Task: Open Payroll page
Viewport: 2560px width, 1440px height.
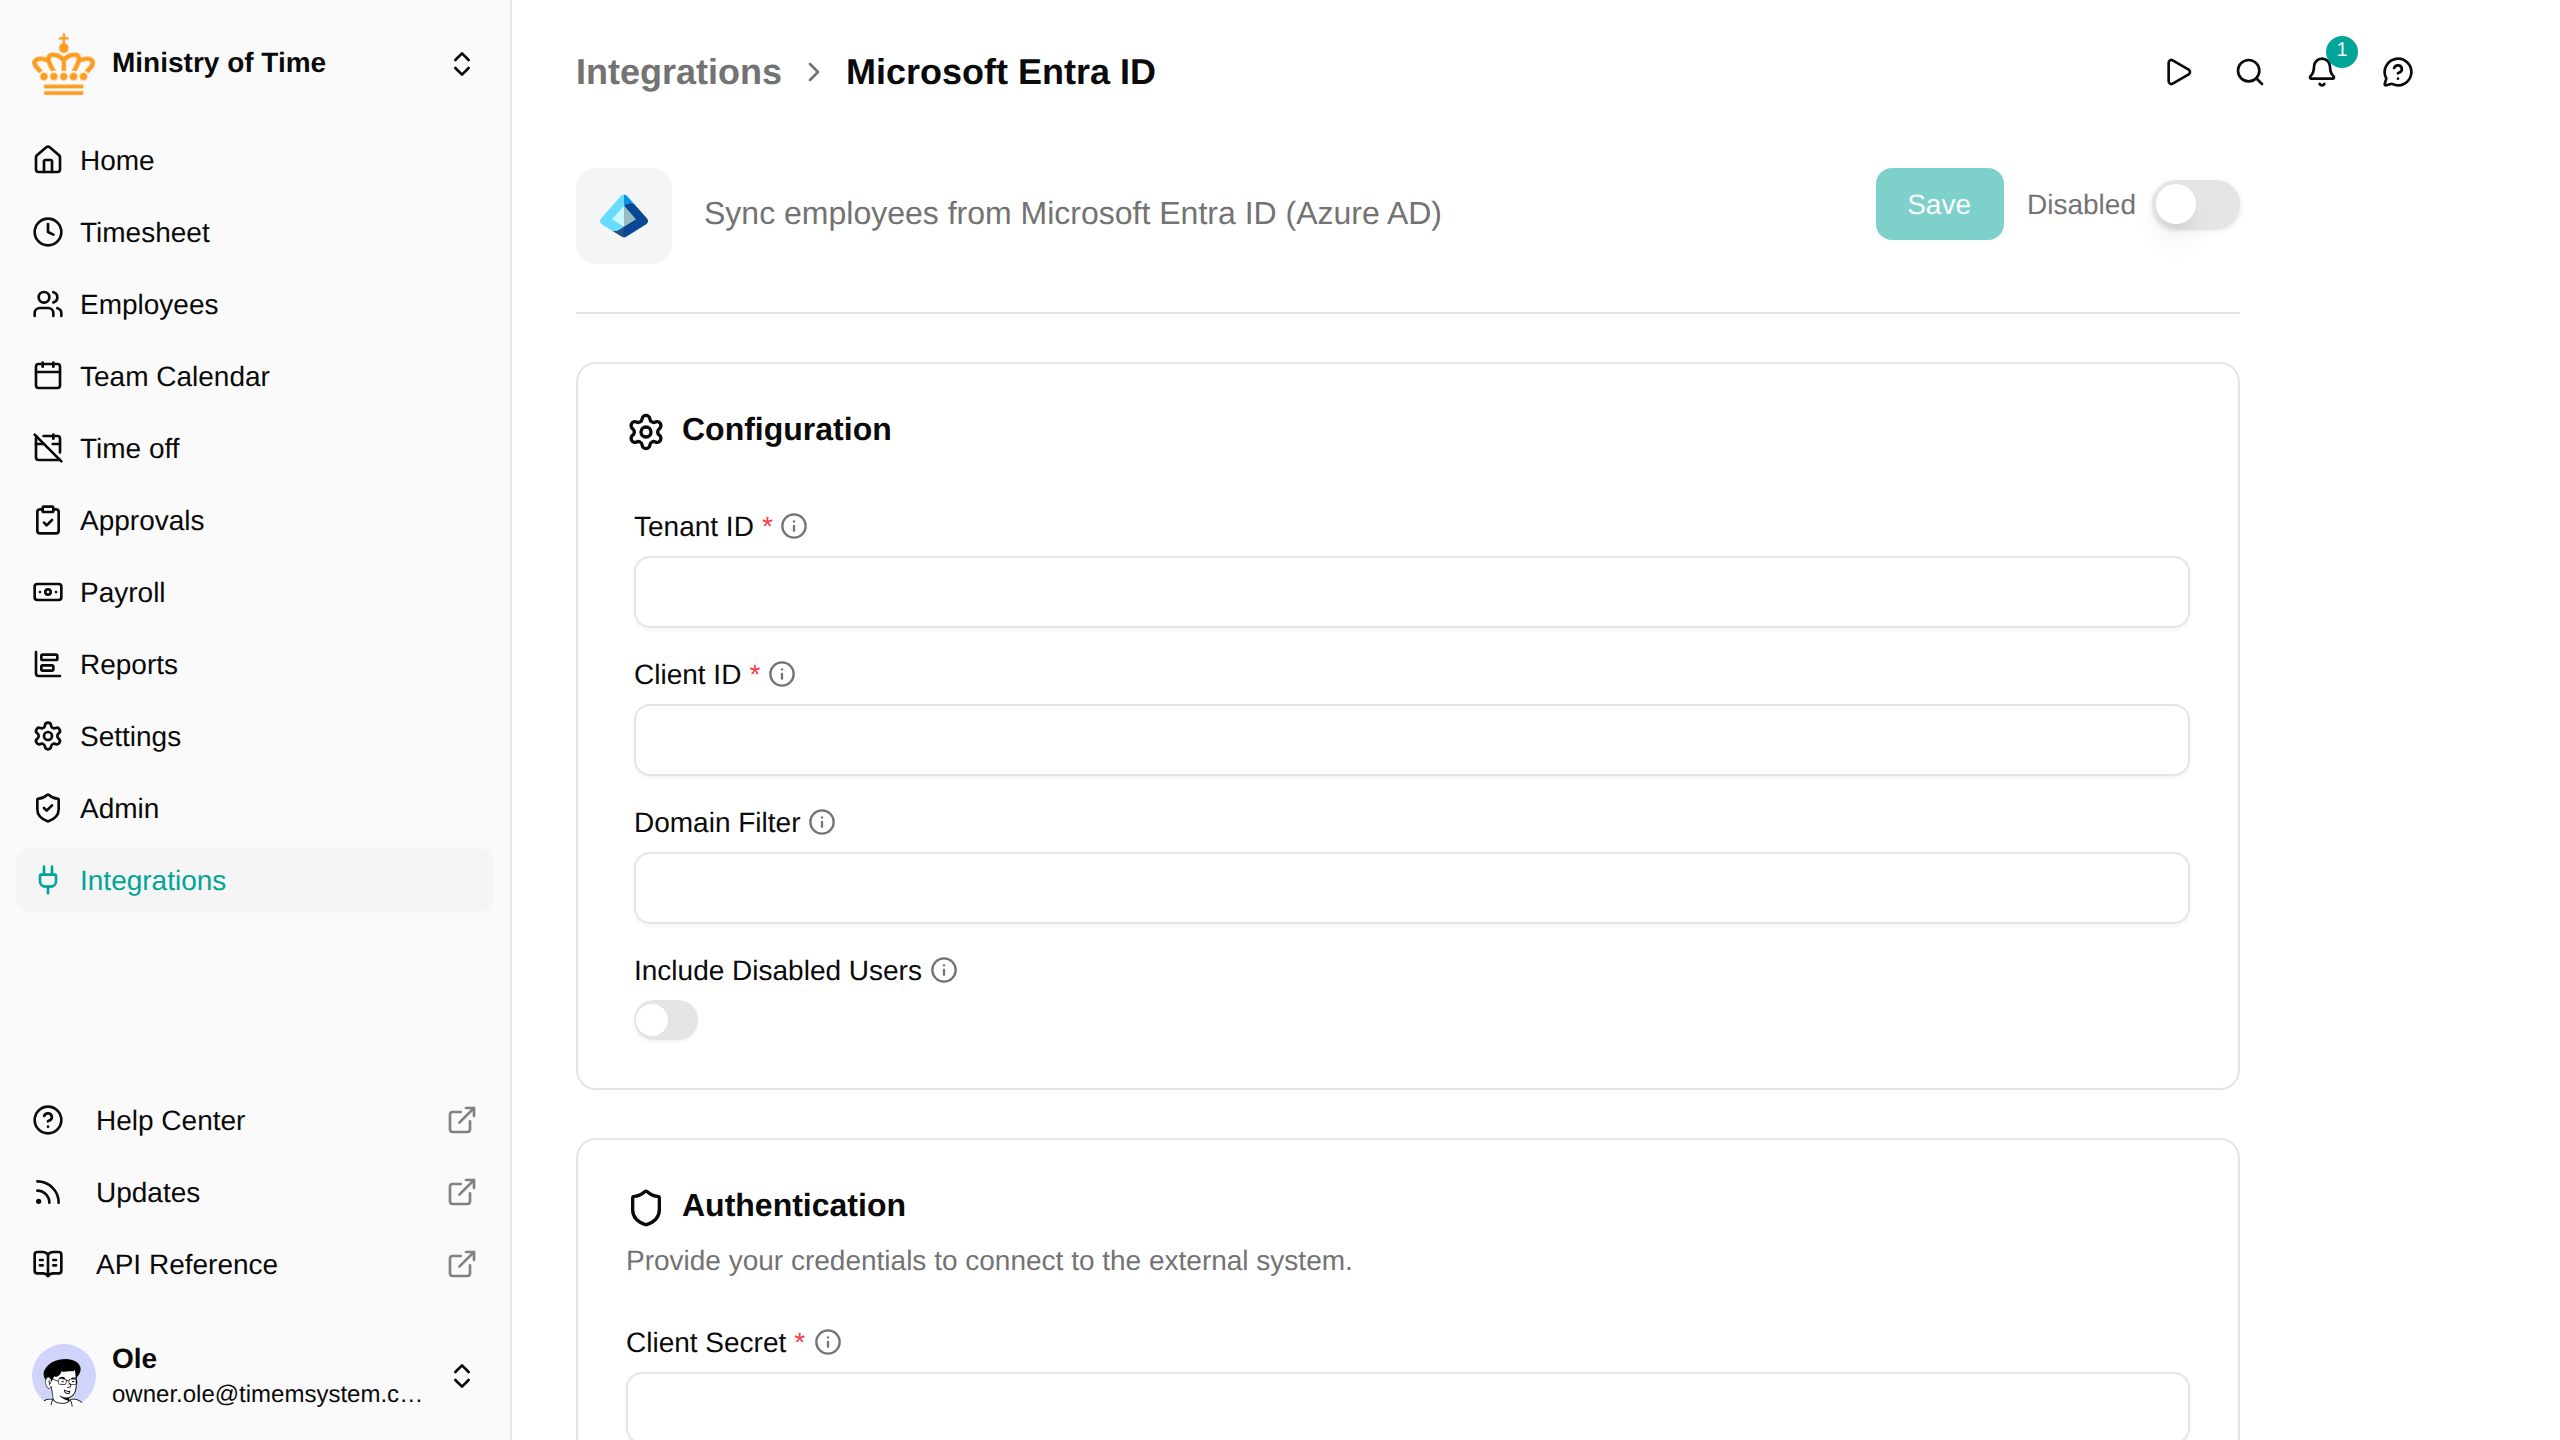Action: pyautogui.click(x=255, y=592)
